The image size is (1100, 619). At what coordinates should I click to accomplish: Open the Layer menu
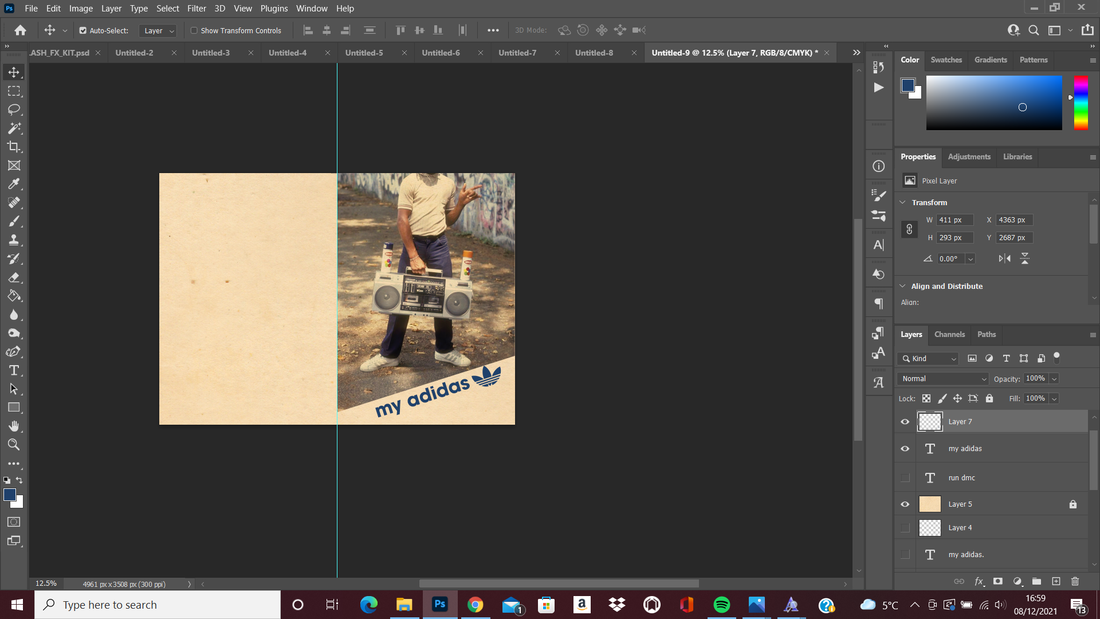click(111, 8)
